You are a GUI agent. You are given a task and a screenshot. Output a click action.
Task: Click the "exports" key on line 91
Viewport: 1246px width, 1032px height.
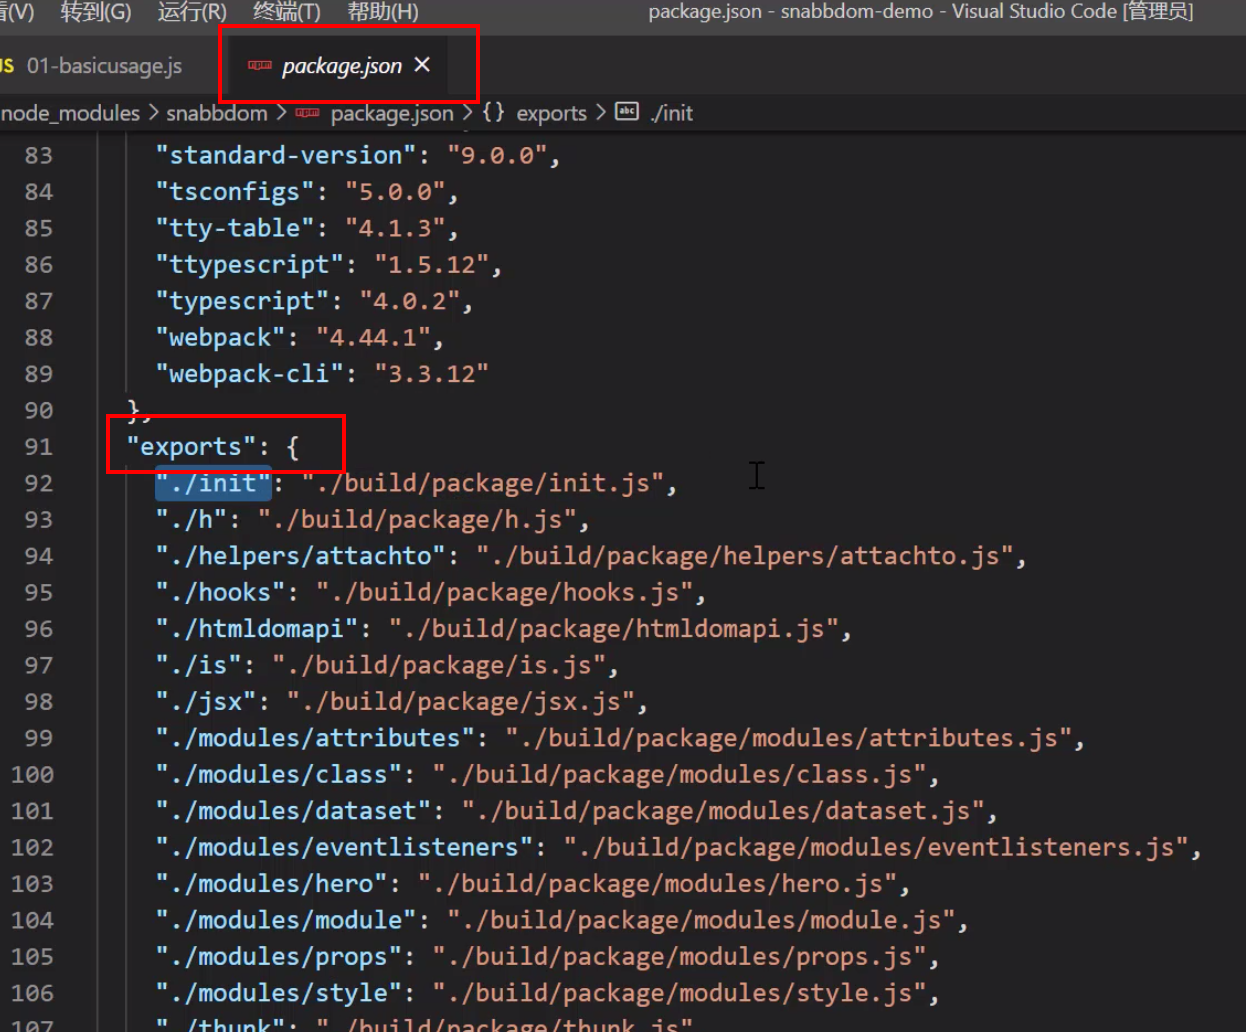191,447
